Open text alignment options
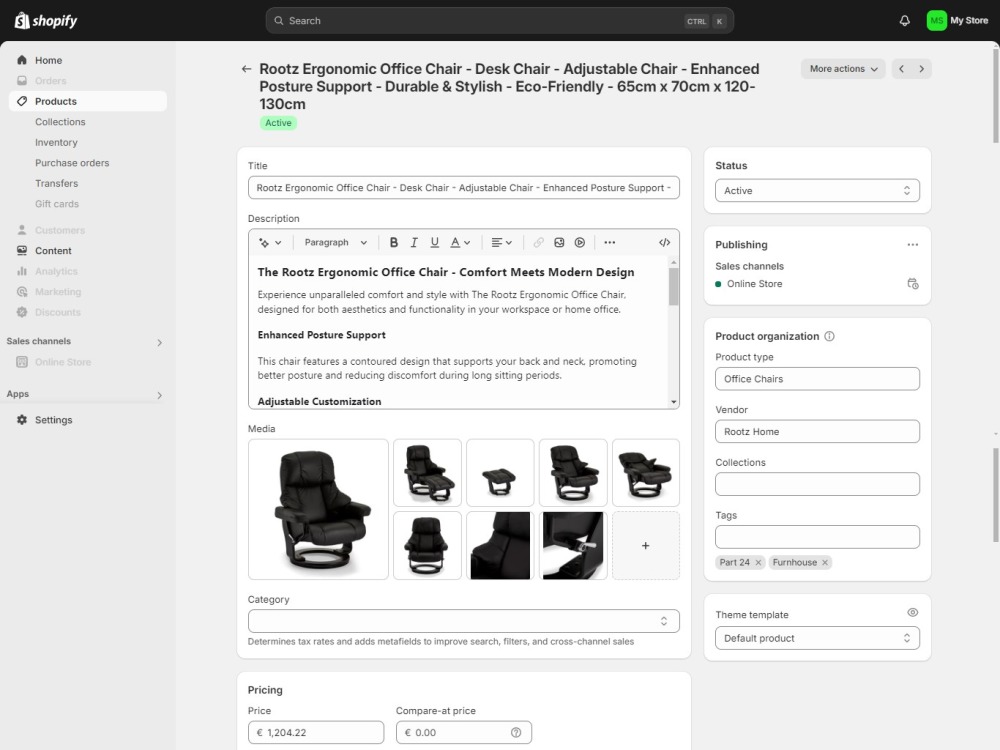The width and height of the screenshot is (1000, 750). coord(502,242)
